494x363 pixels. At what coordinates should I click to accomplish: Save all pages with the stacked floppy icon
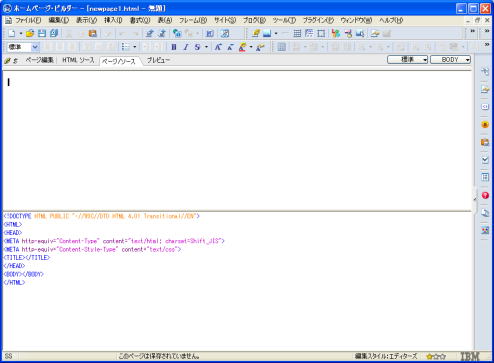click(x=54, y=33)
